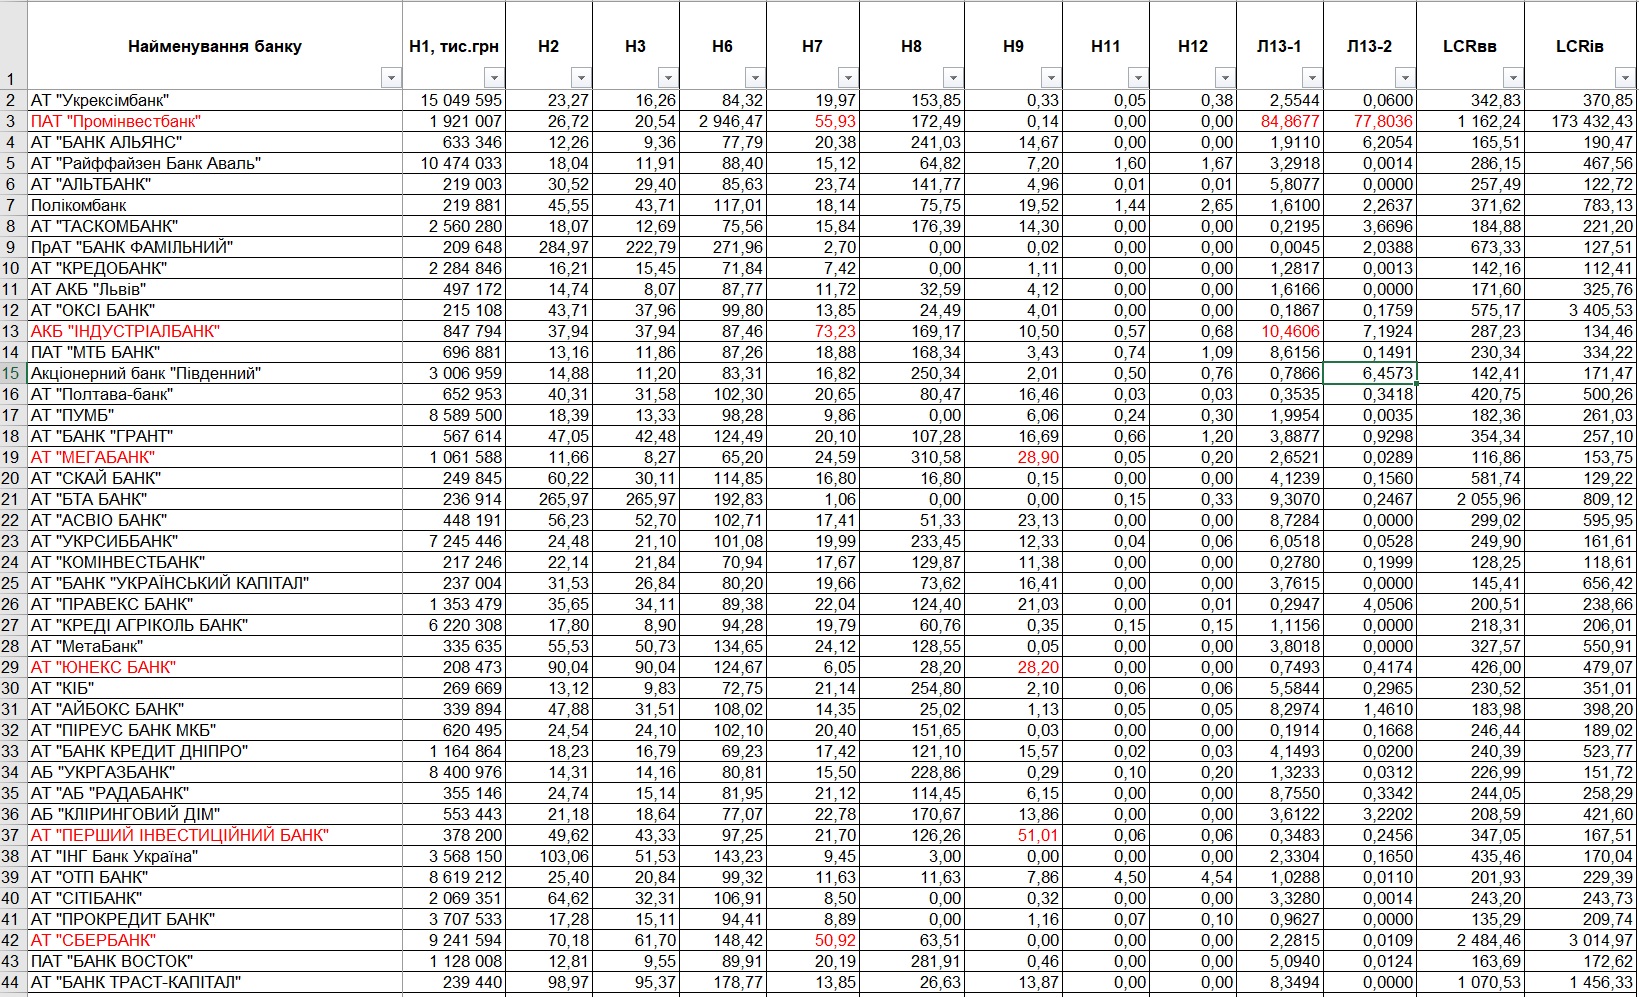Viewport: 1639px width, 997px height.
Task: Select the red H9 value 51,01
Action: click(x=1014, y=835)
